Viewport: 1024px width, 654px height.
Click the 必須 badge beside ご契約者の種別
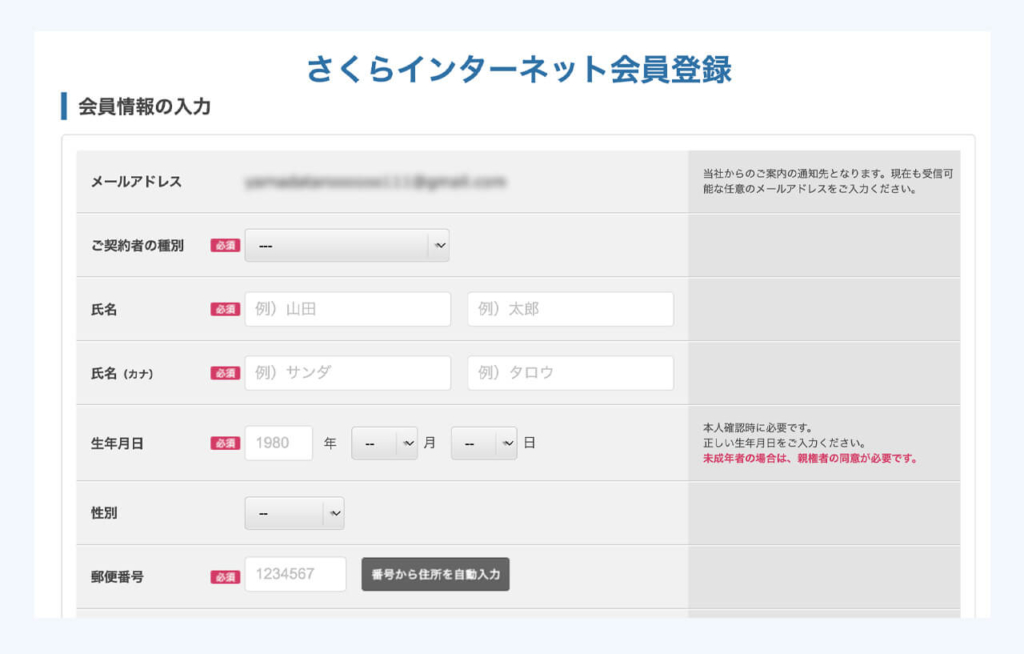click(225, 246)
